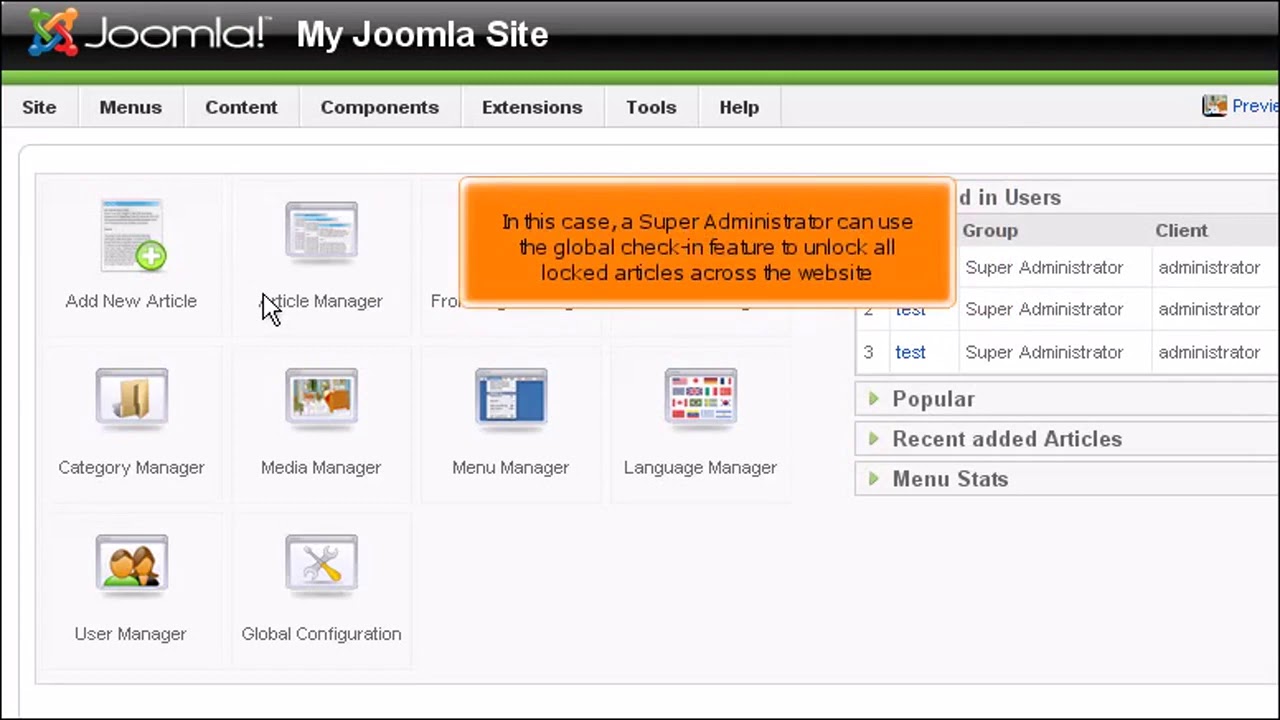Click the Preview icon in top bar

[x=1214, y=106]
